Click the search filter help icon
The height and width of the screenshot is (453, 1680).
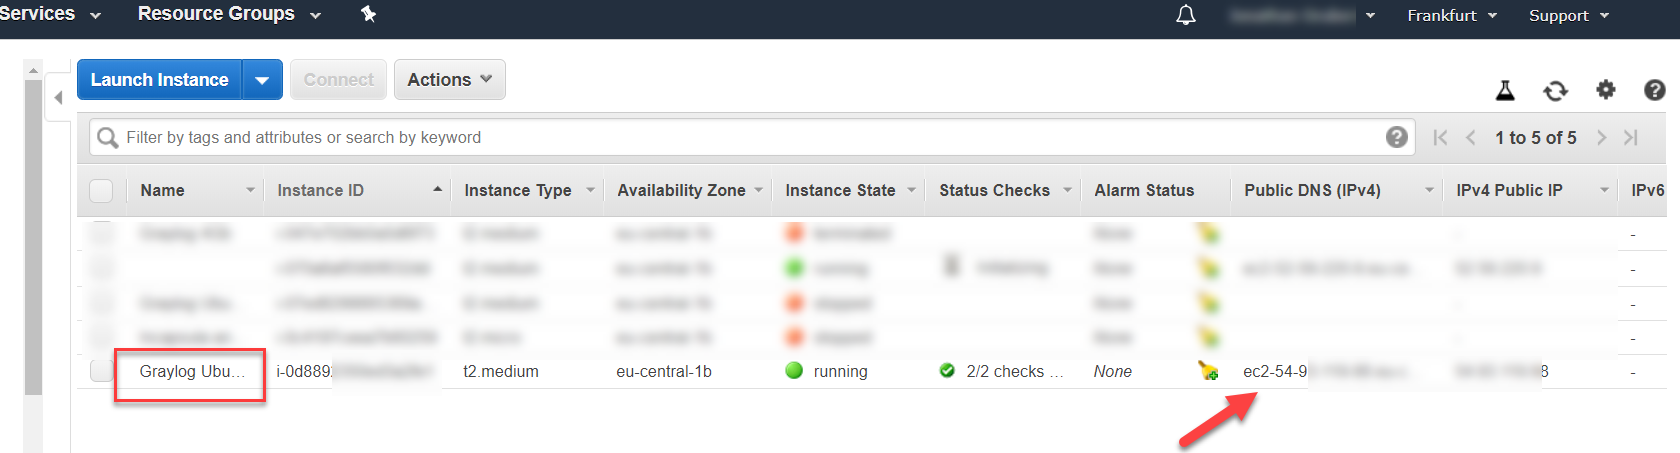(x=1397, y=137)
